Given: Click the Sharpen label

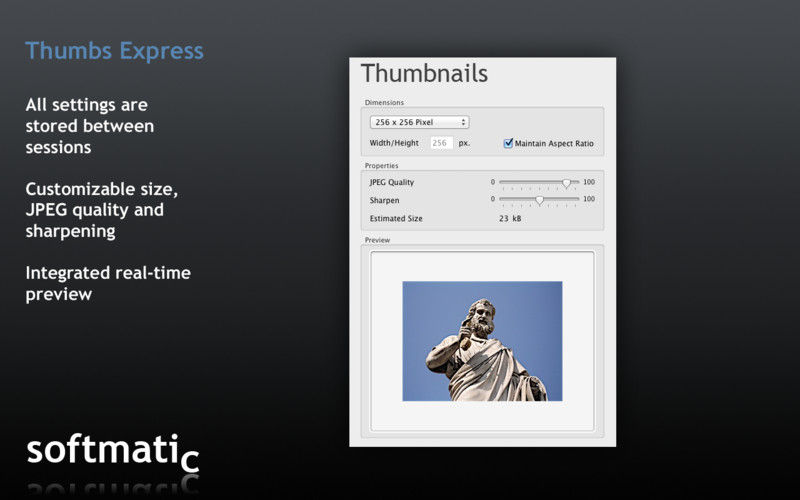Looking at the screenshot, I should tap(384, 200).
